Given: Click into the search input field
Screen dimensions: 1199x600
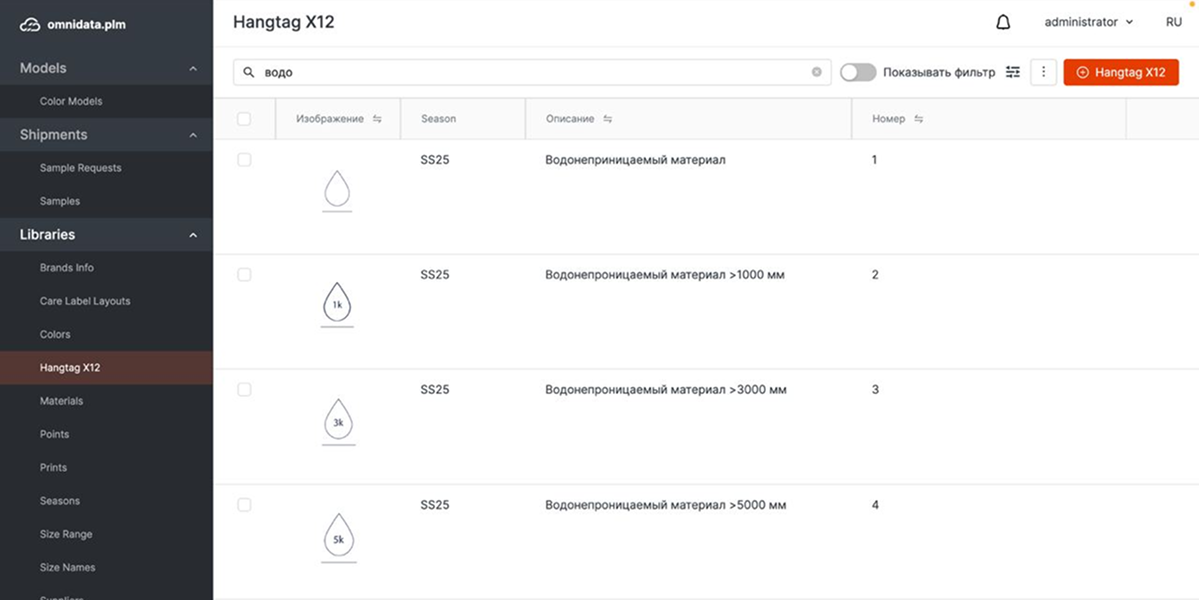Looking at the screenshot, I should [x=530, y=72].
